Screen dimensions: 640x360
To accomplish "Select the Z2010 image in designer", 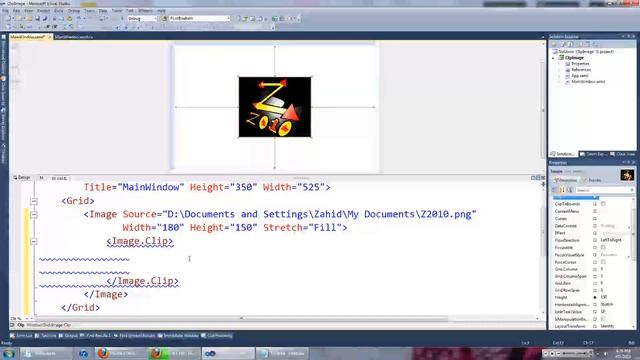I will [275, 107].
